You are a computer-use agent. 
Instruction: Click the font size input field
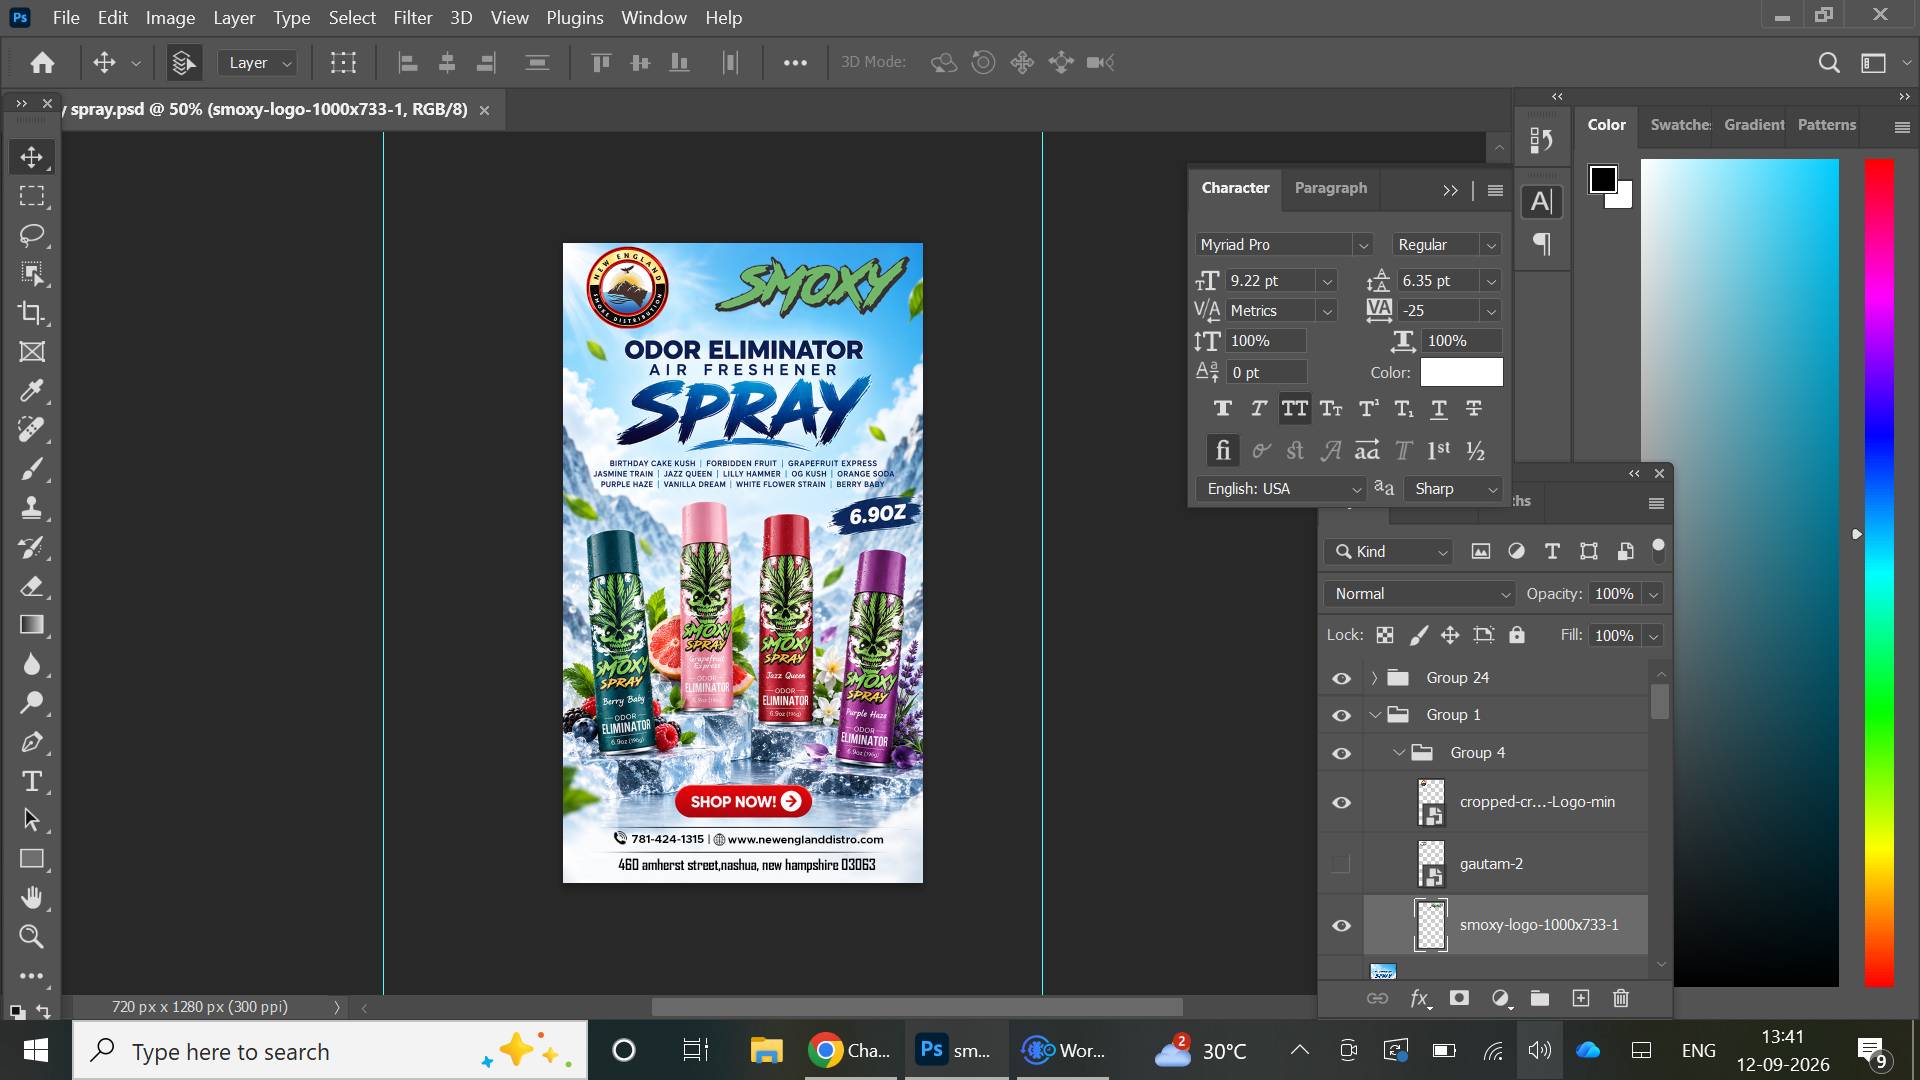tap(1269, 281)
